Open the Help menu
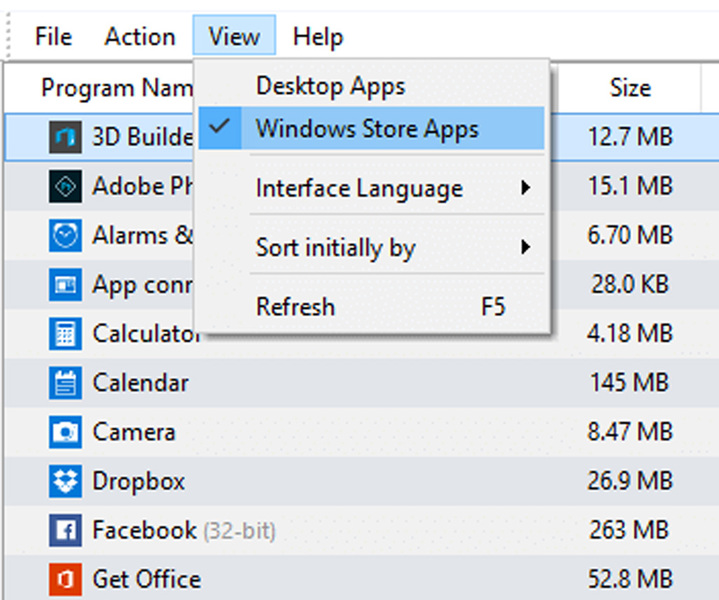Viewport: 719px width, 600px height. [318, 36]
